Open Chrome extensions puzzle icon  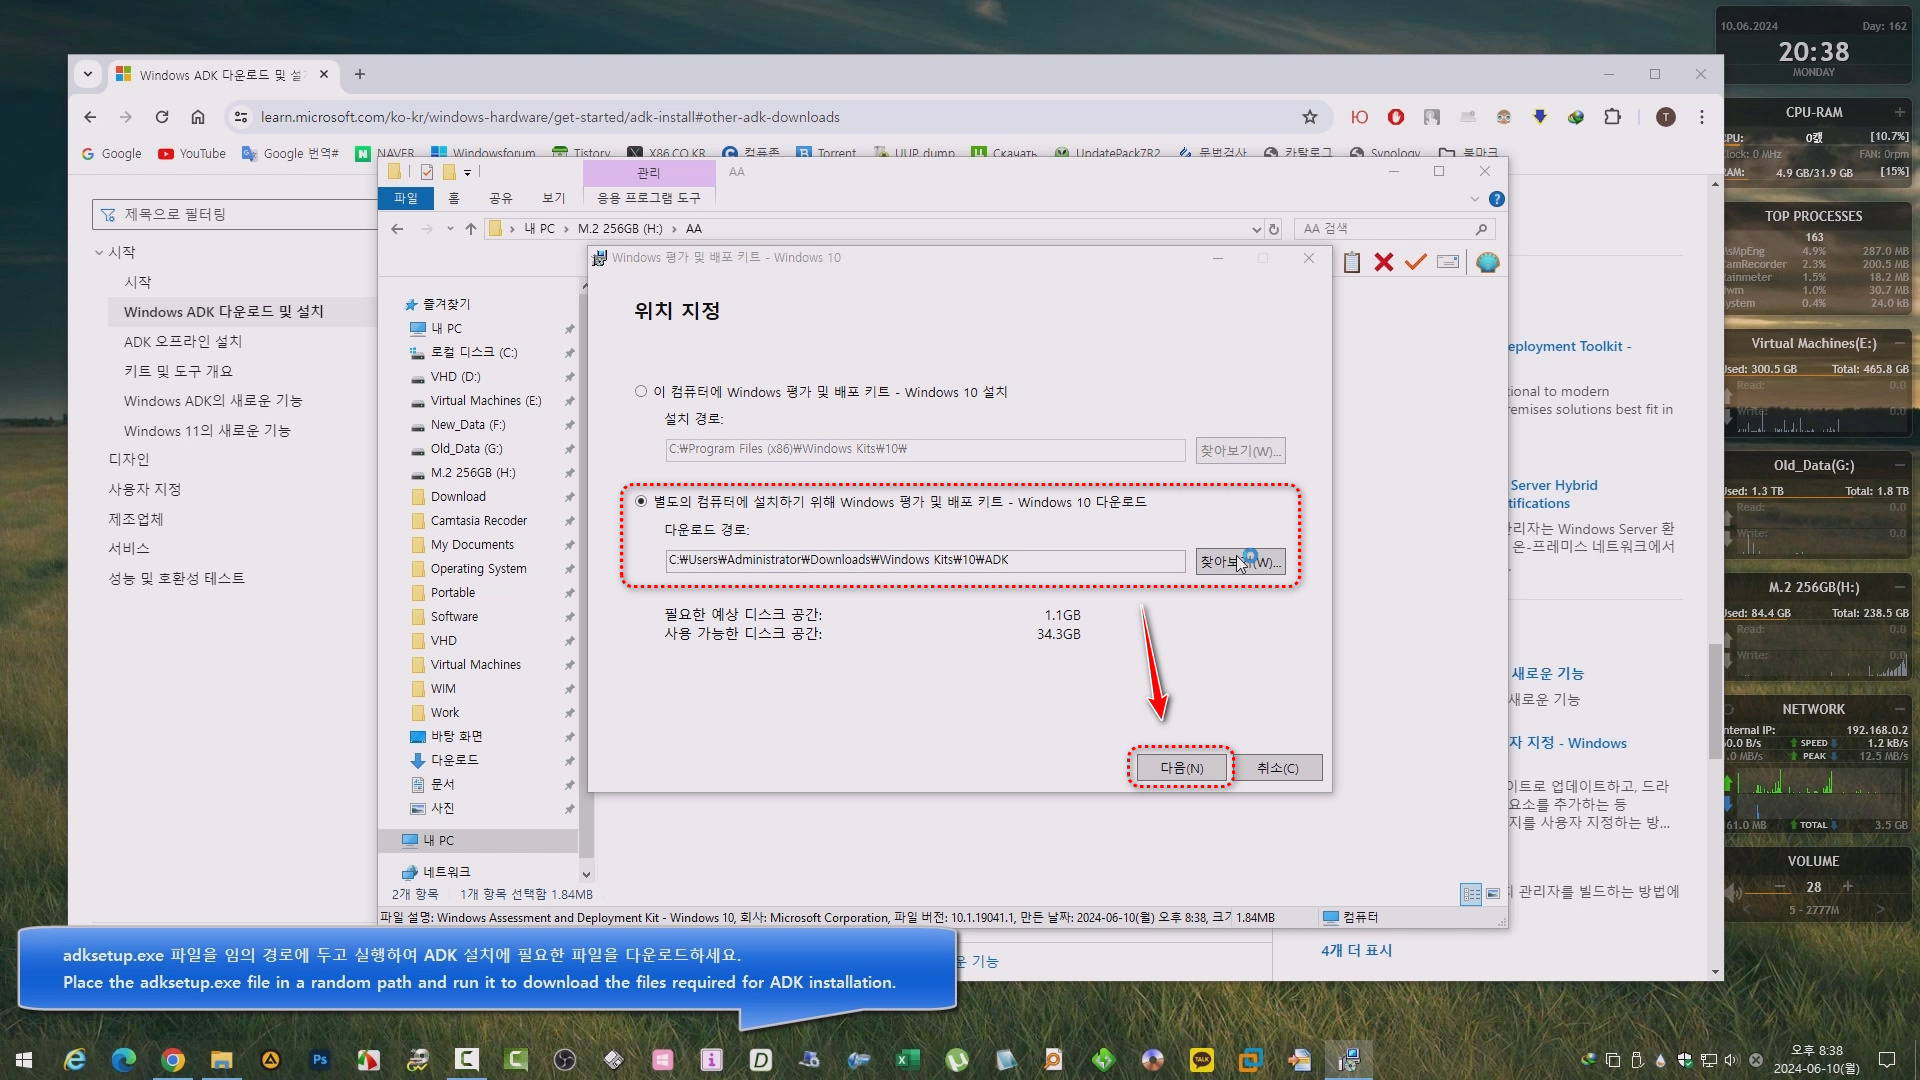(x=1612, y=117)
